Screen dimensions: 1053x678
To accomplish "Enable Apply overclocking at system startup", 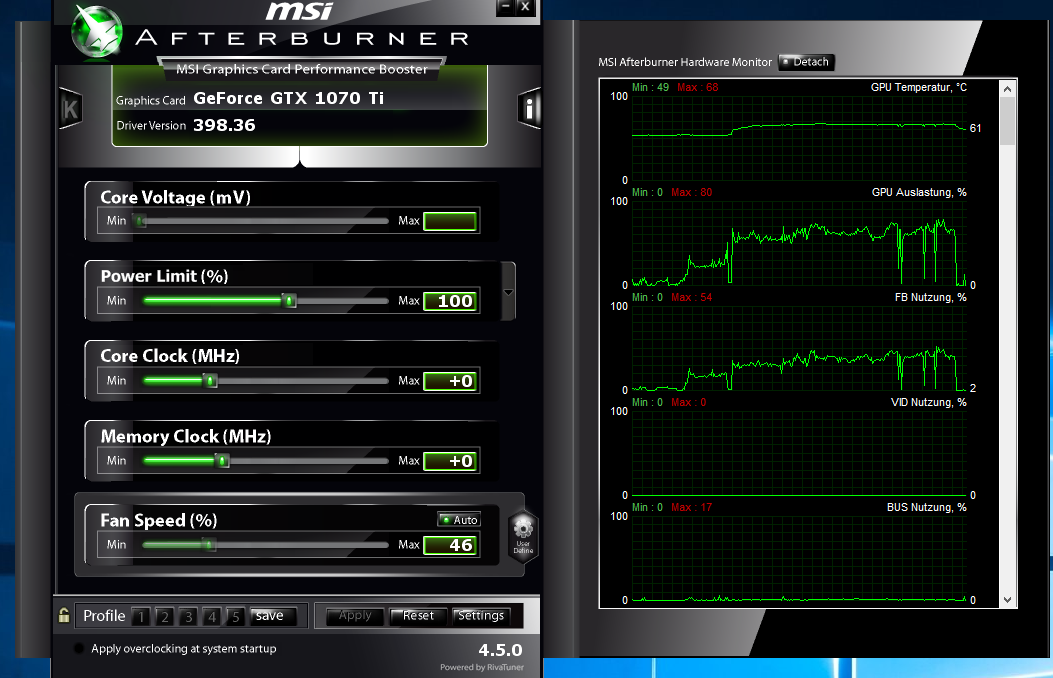I will point(79,648).
